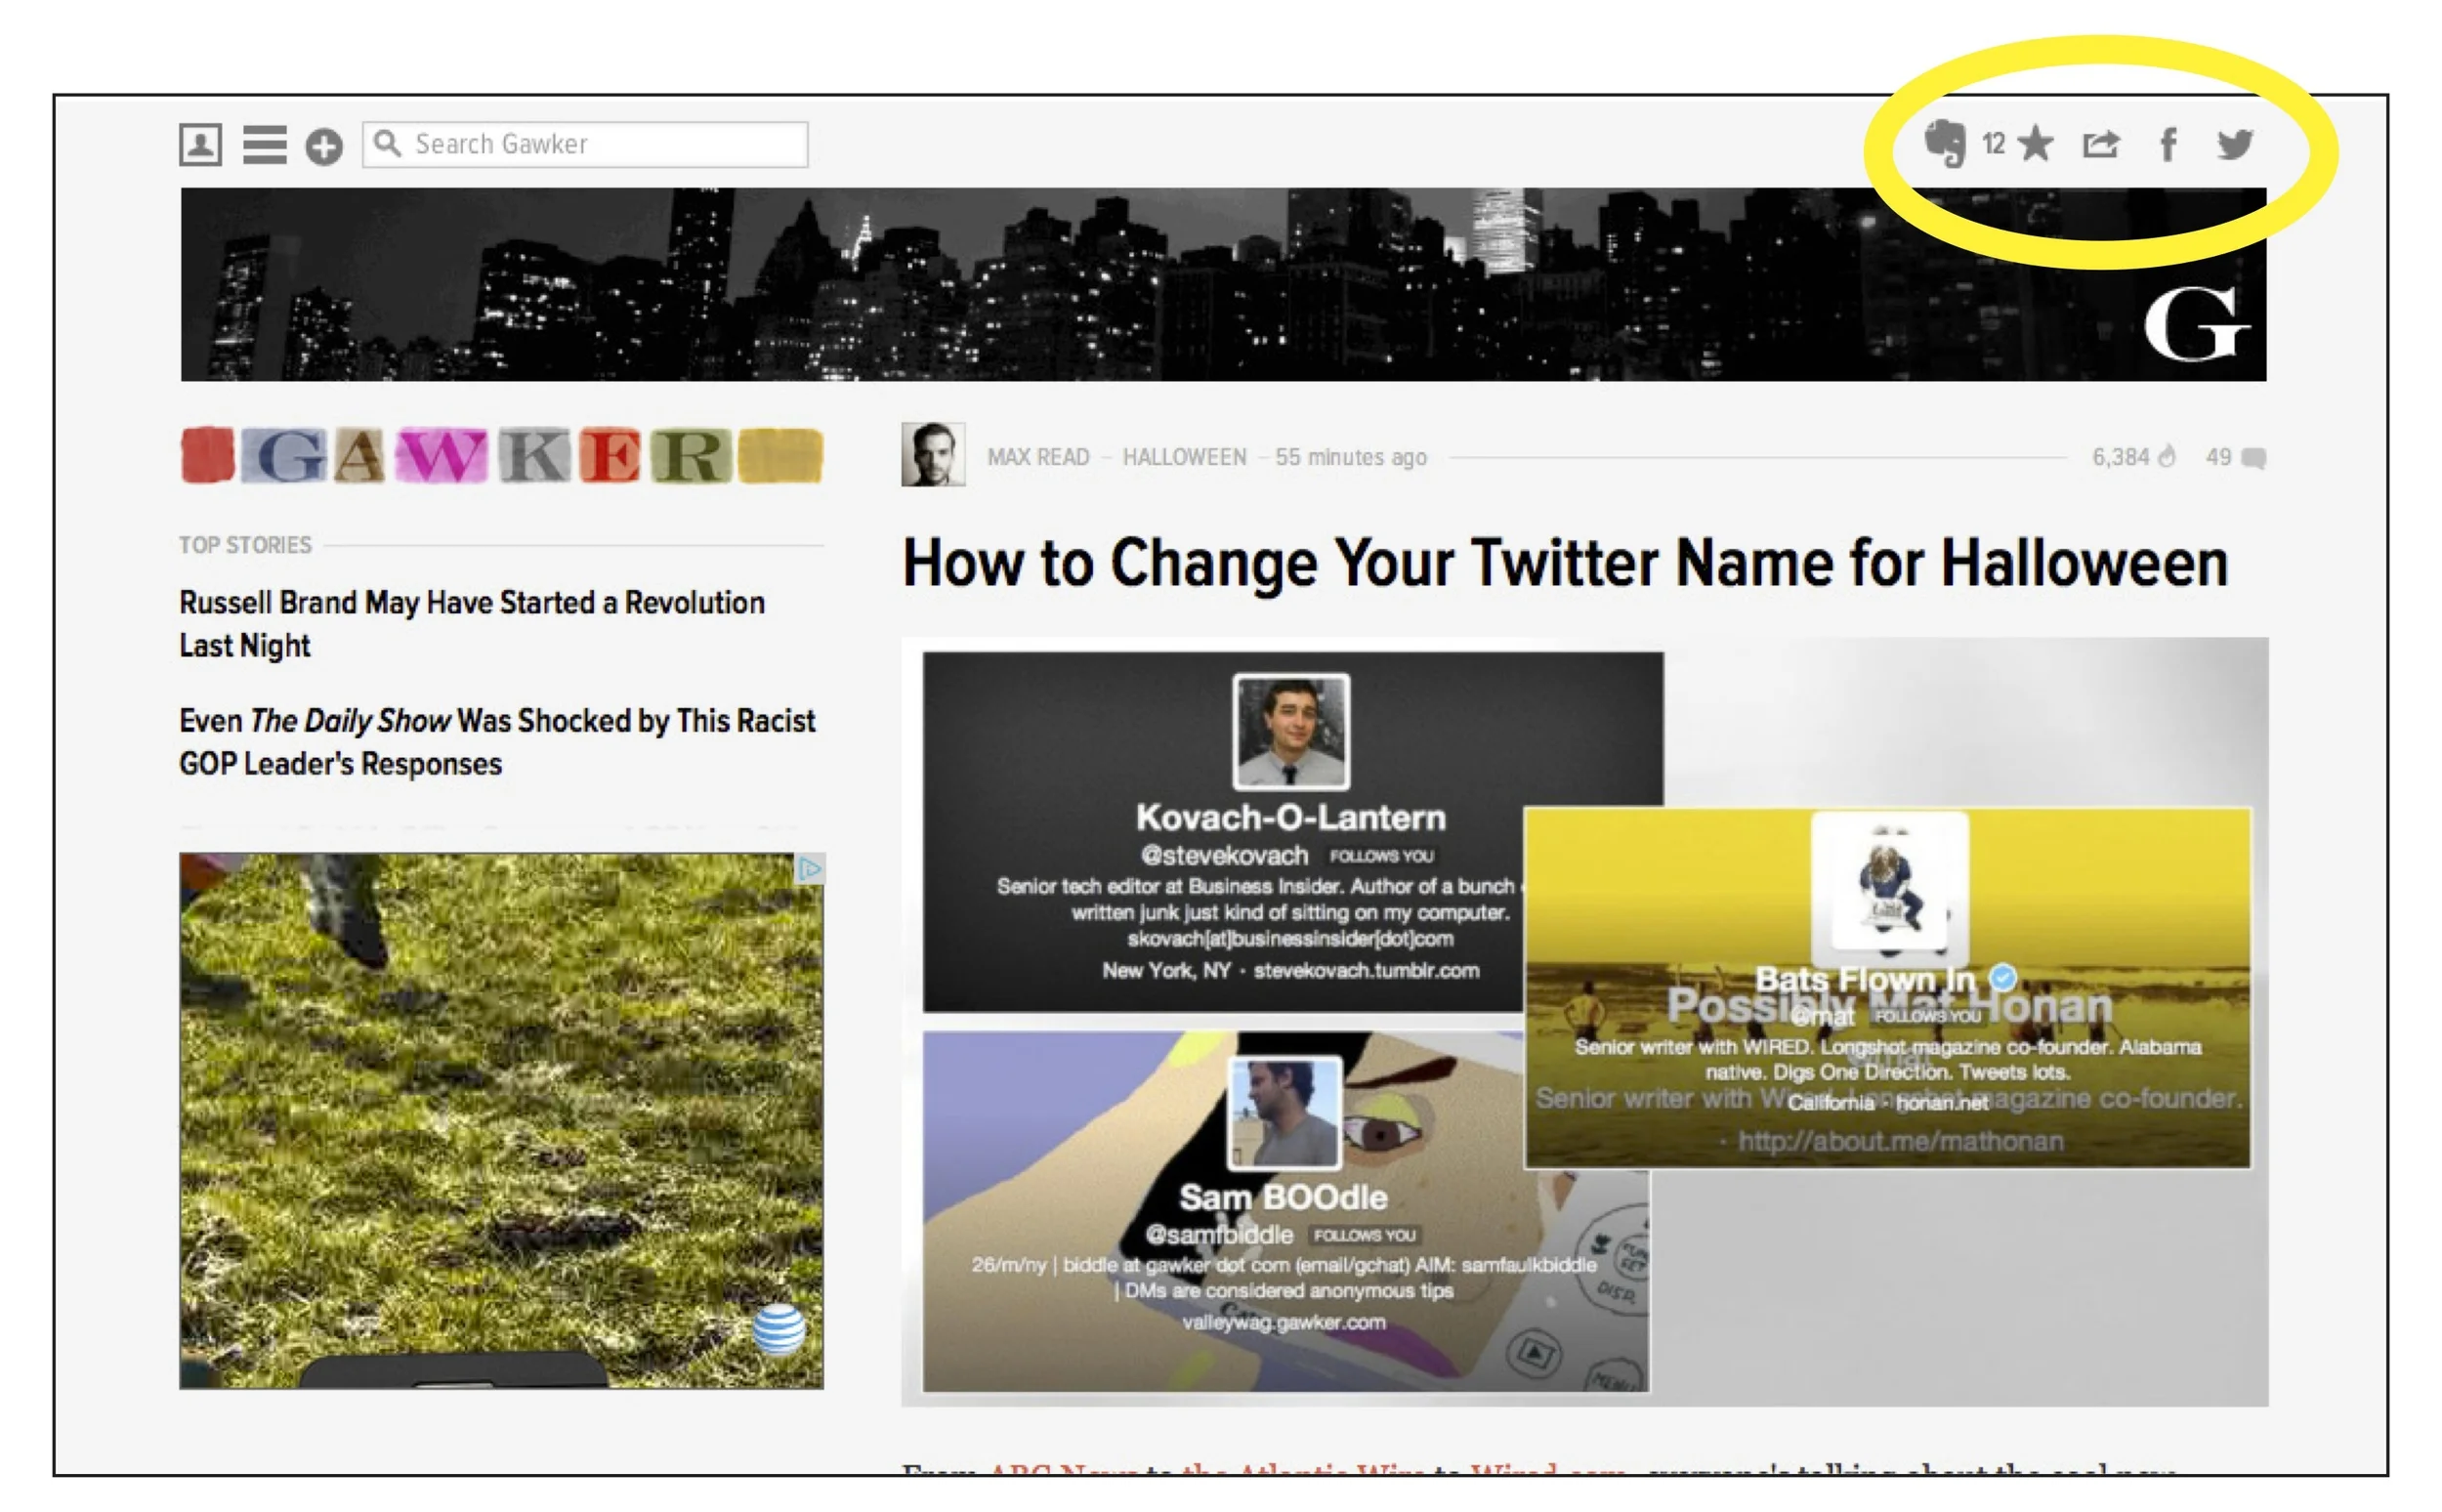Star this article with star icon
The width and height of the screenshot is (2442, 1512).
pos(2035,144)
